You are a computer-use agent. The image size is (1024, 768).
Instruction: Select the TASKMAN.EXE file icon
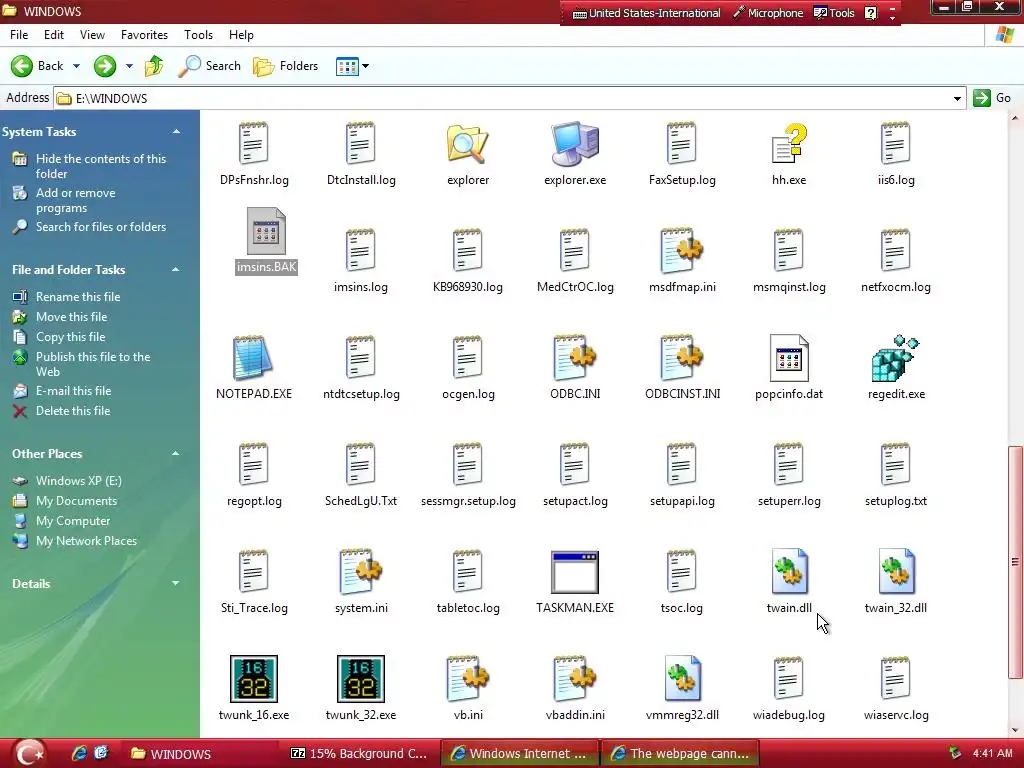point(575,572)
